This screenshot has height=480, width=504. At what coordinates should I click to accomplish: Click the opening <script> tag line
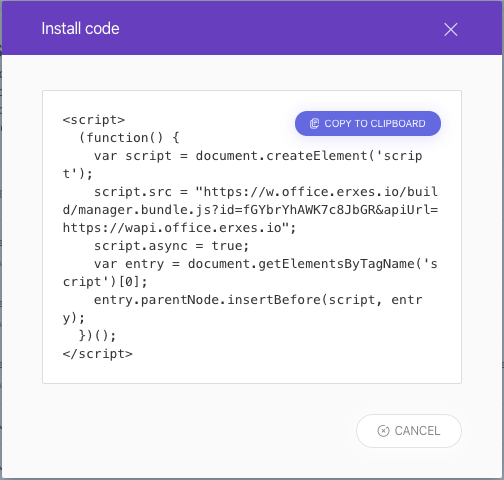click(94, 120)
